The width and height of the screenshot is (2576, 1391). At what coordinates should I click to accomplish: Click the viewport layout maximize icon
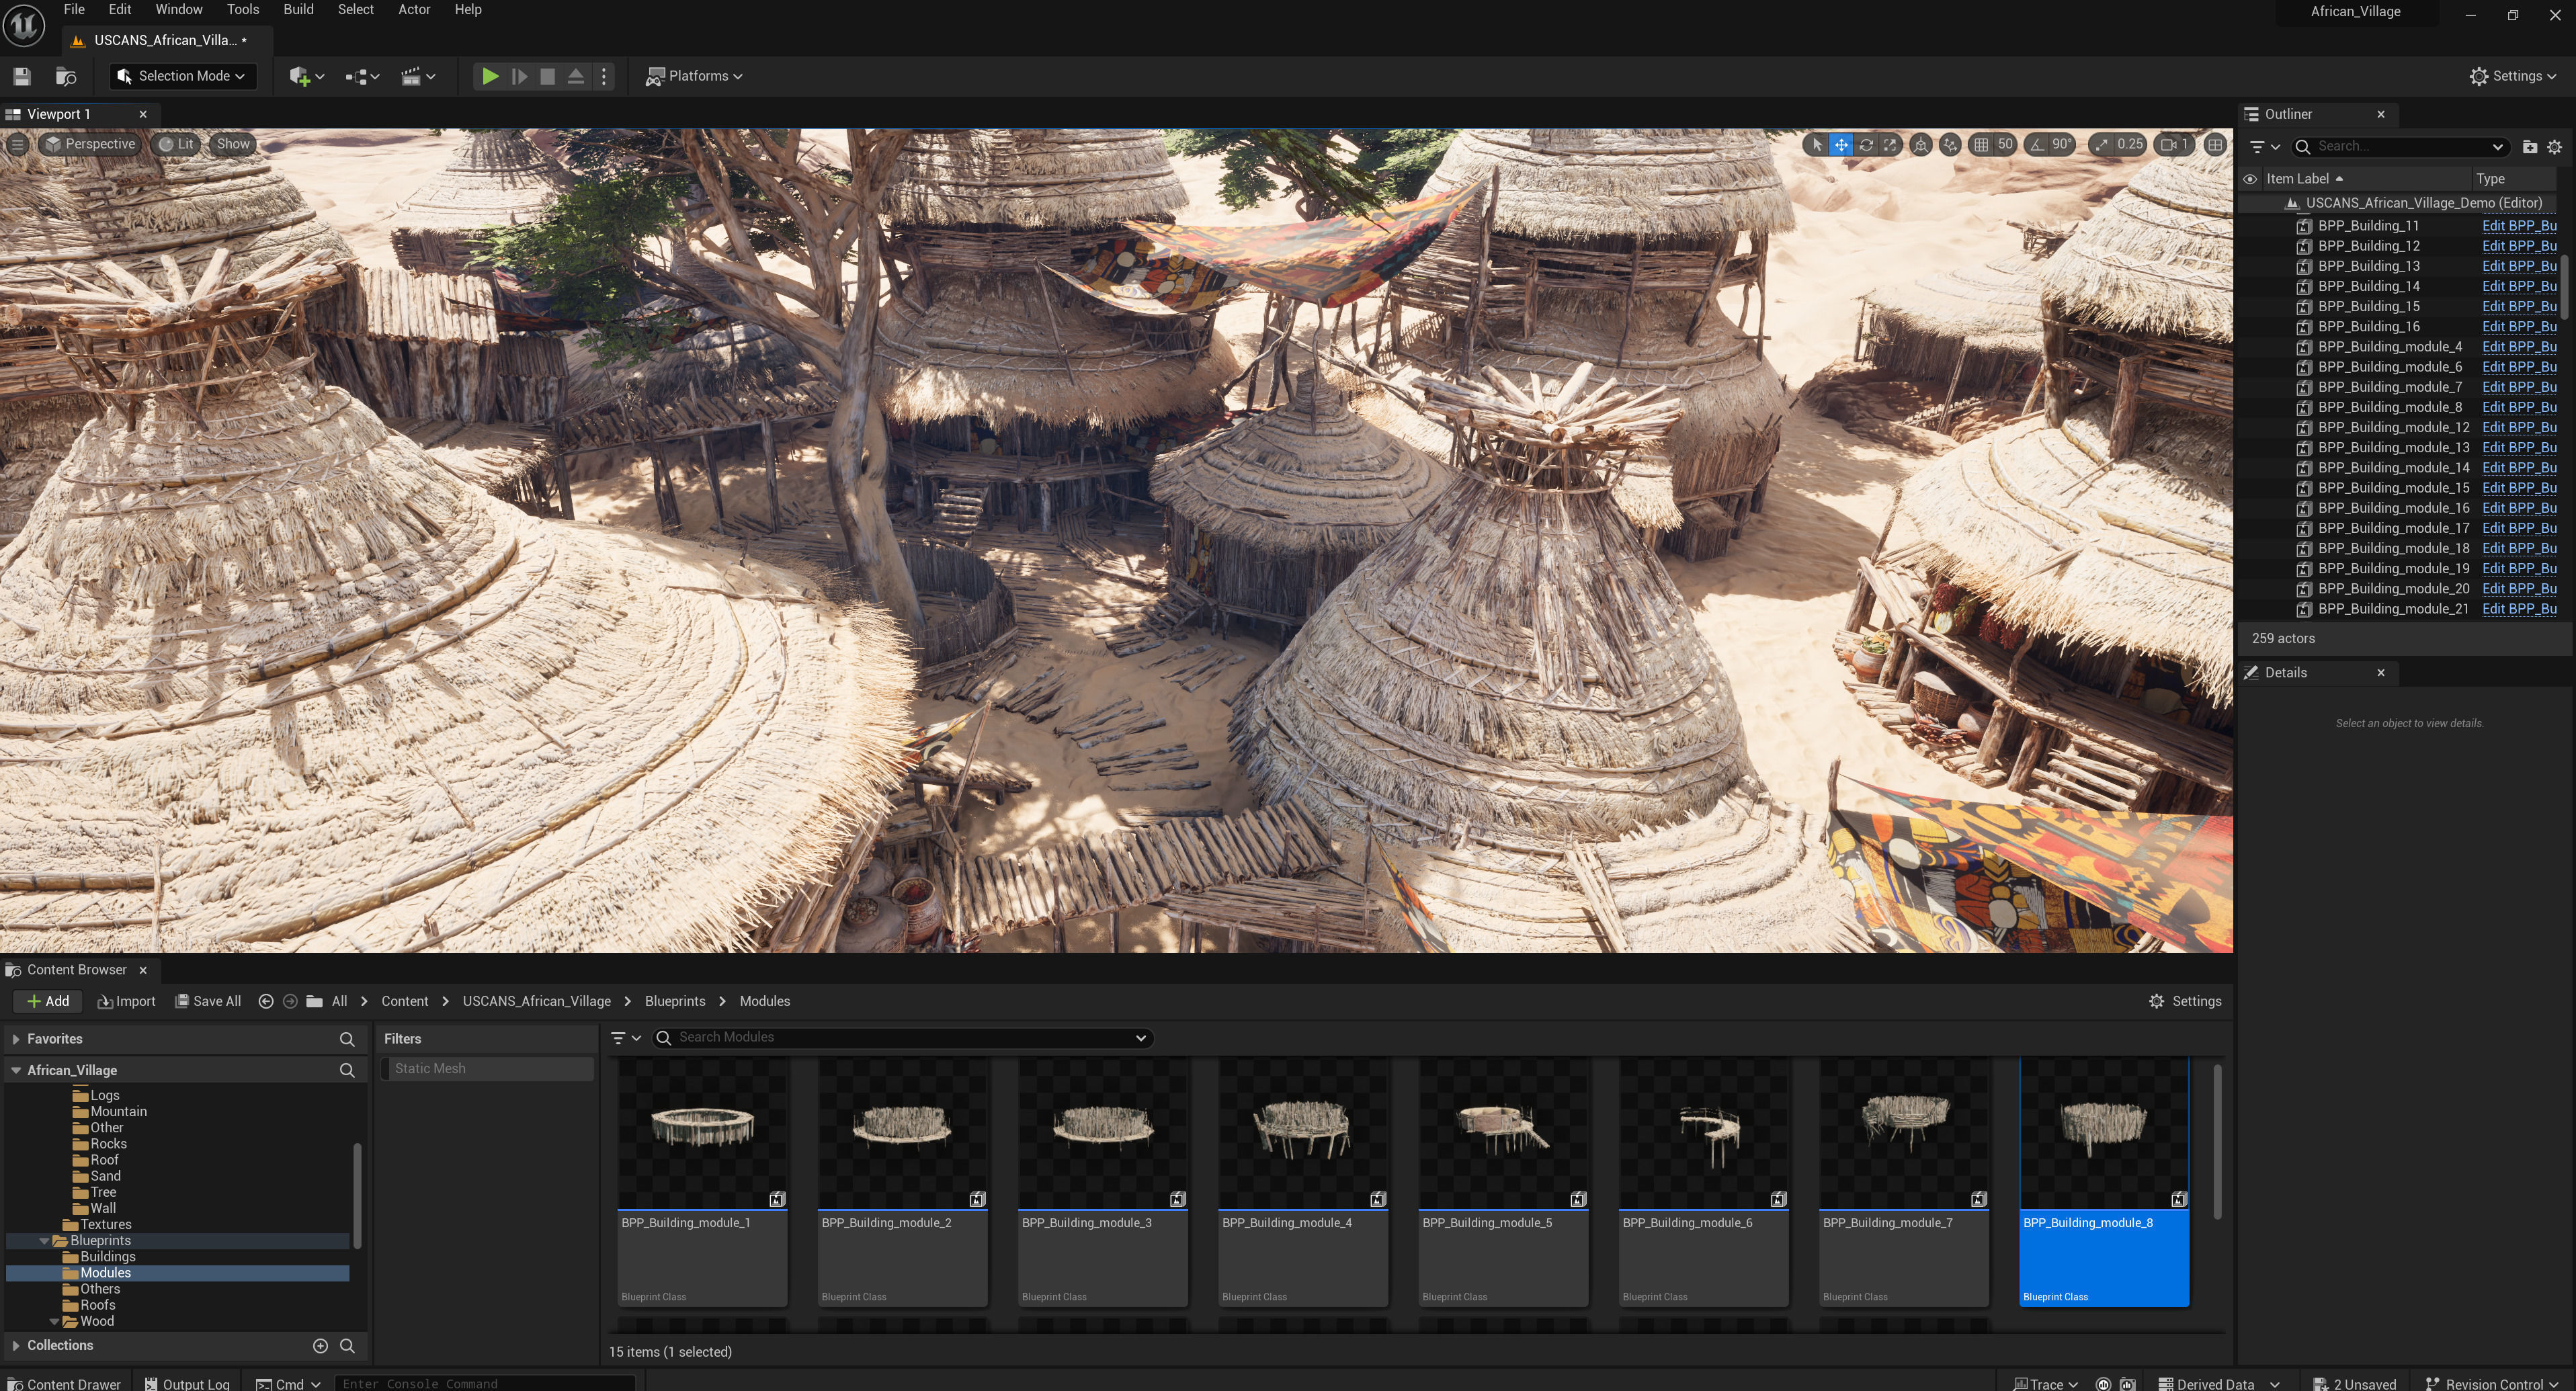click(x=2215, y=145)
